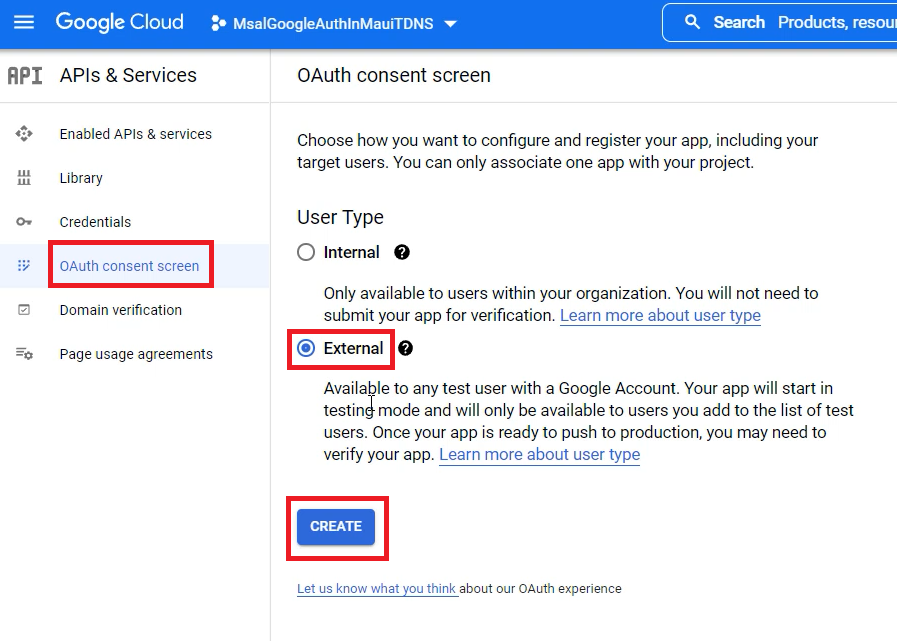Click the API logo icon

point(25,76)
